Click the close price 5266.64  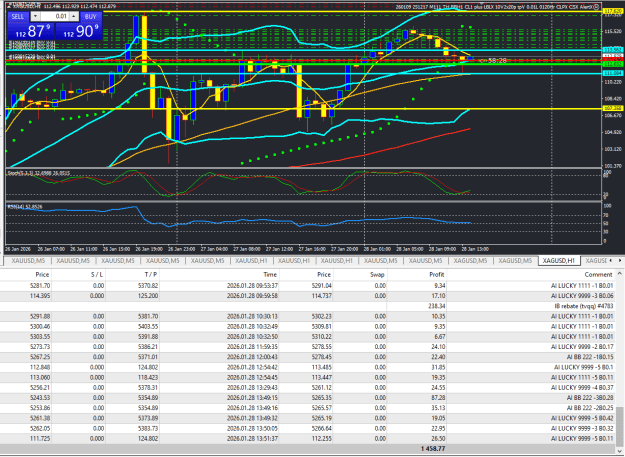coord(322,428)
